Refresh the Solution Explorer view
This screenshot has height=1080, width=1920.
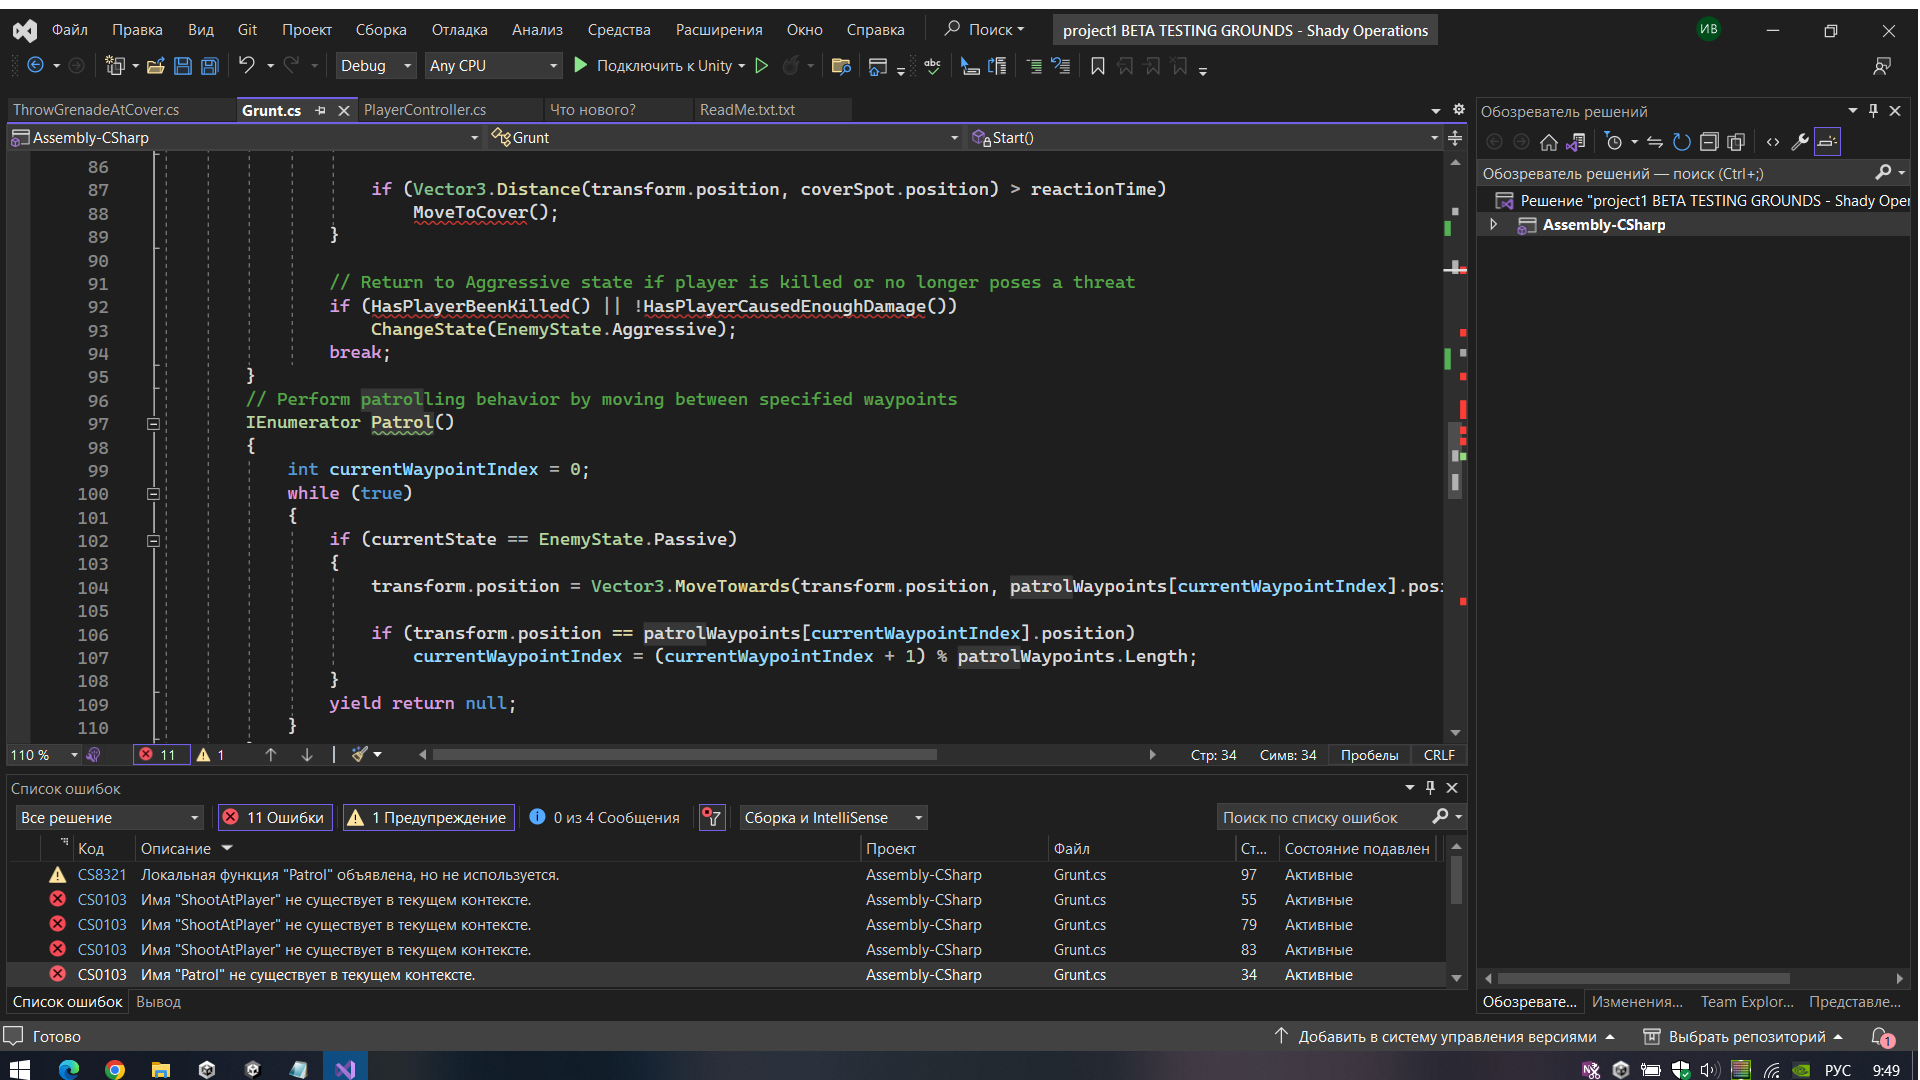pos(1682,142)
